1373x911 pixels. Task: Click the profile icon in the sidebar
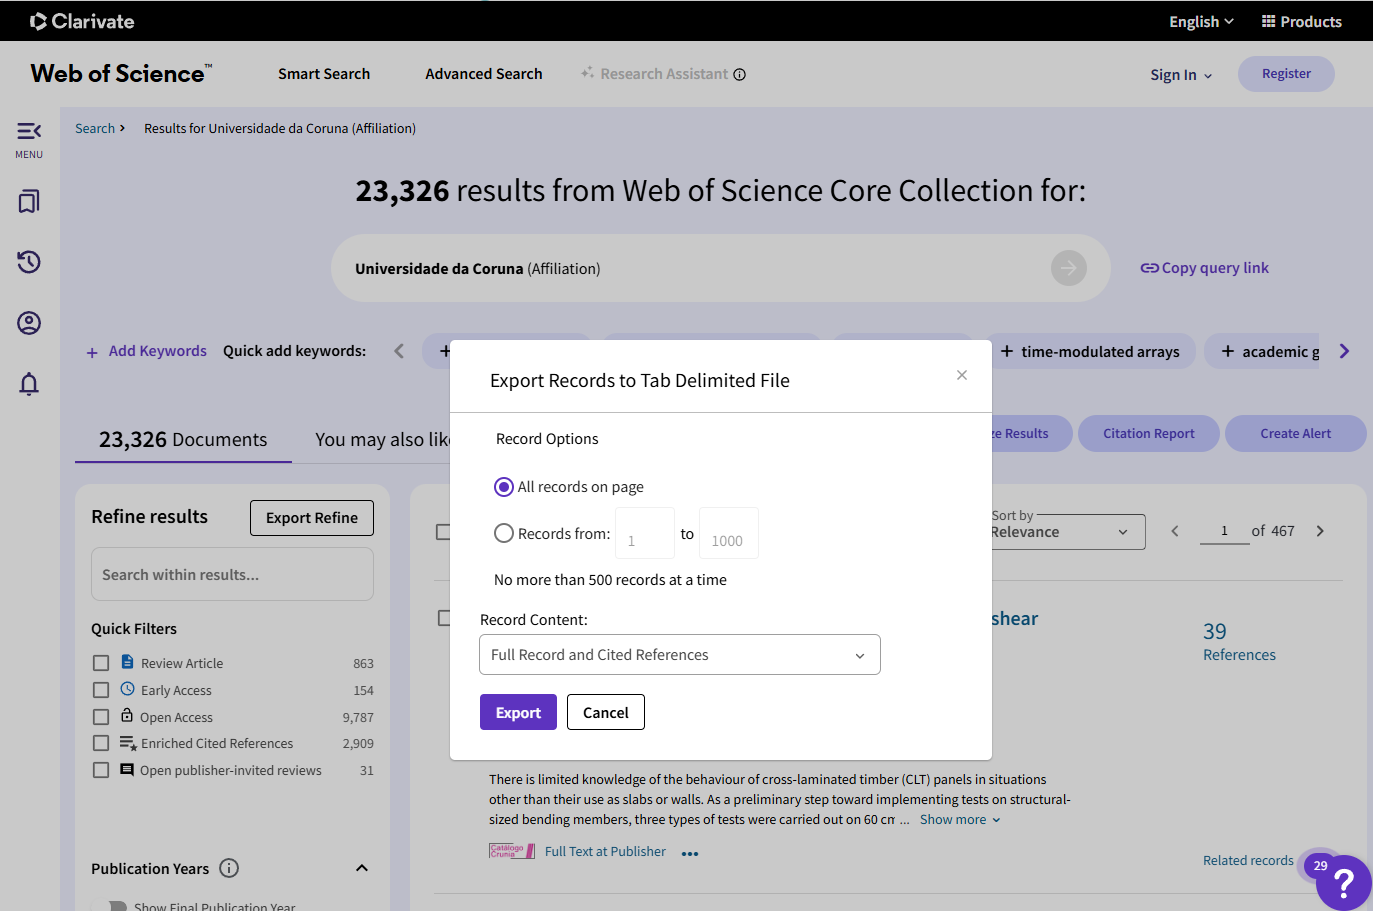pyautogui.click(x=29, y=323)
